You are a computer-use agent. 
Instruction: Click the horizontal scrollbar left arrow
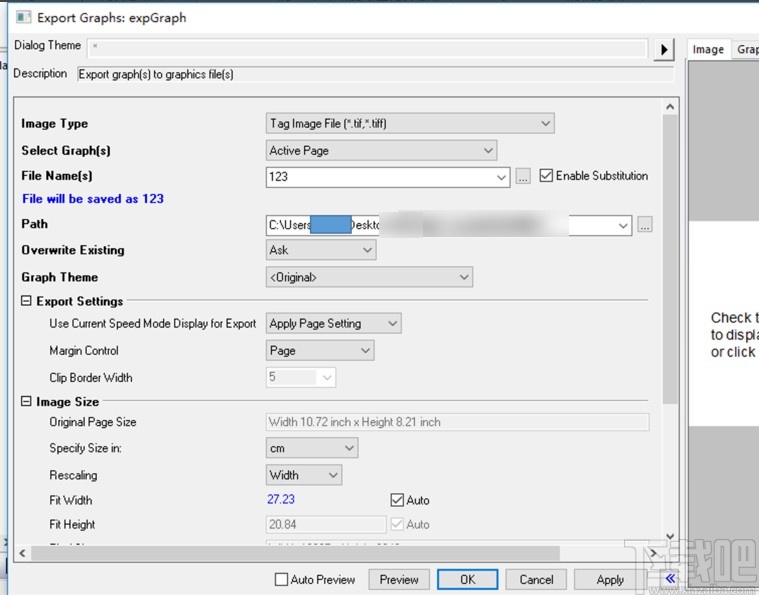click(x=22, y=553)
